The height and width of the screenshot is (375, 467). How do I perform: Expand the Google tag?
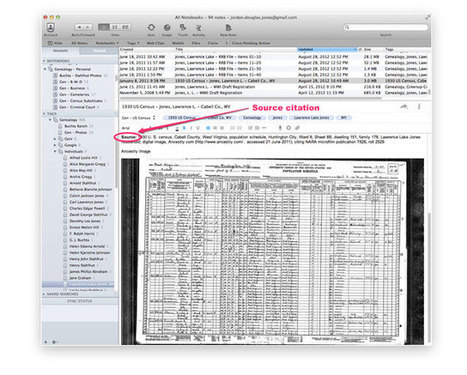pos(55,145)
